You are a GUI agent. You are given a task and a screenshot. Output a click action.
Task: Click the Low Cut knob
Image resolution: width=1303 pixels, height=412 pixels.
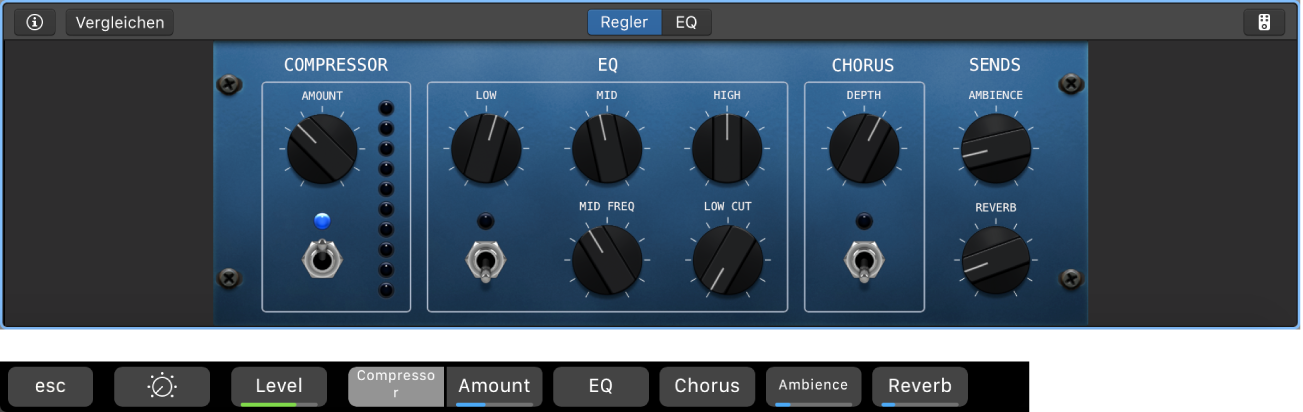[728, 258]
